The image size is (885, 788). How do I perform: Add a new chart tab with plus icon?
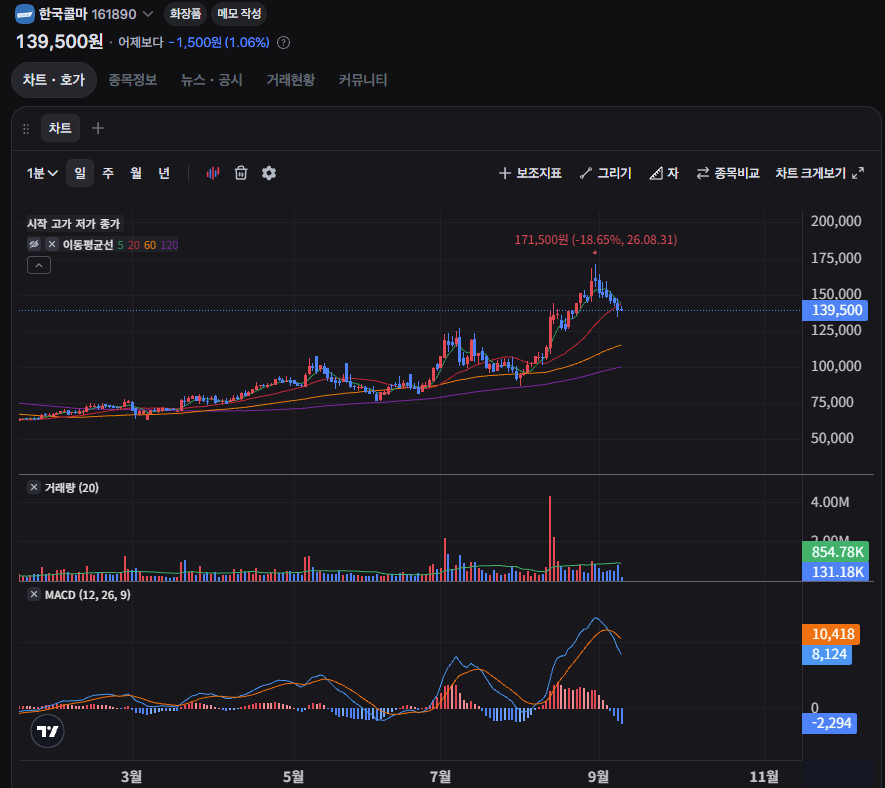(x=98, y=128)
